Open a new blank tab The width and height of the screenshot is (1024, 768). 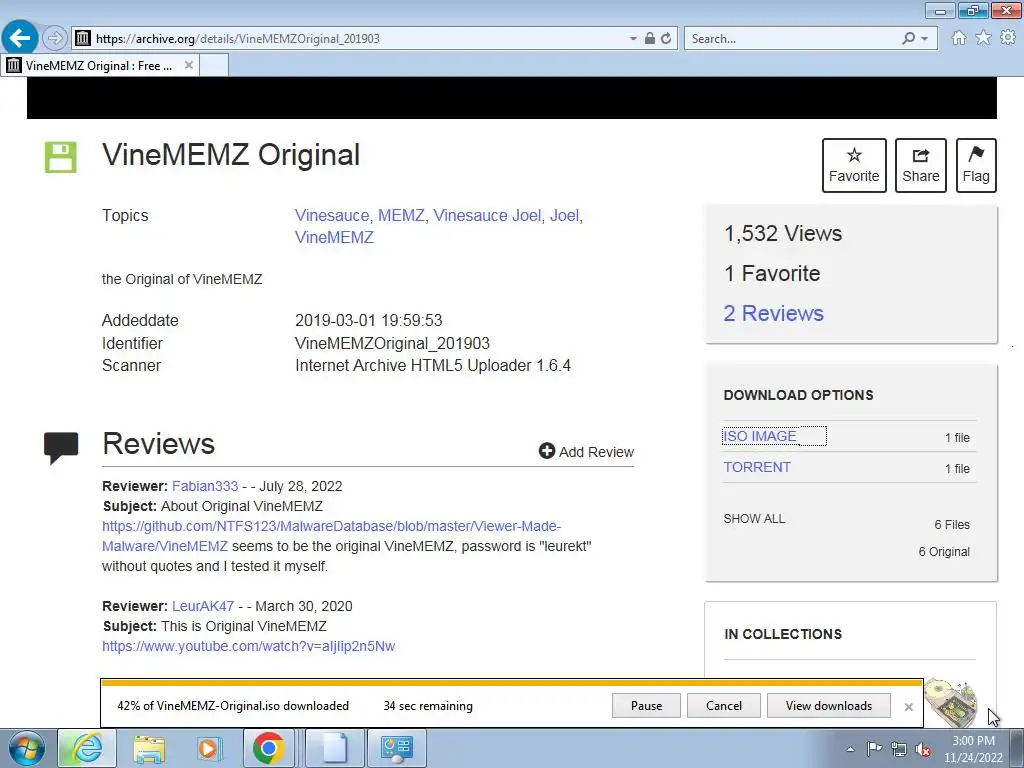pyautogui.click(x=214, y=65)
